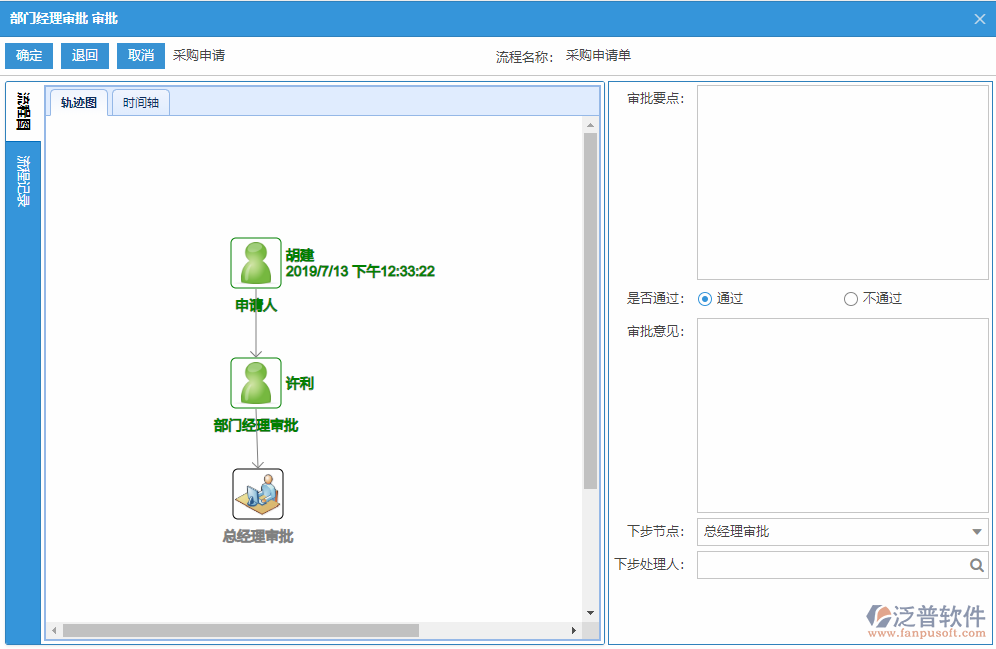This screenshot has height=649, width=996.
Task: Click the 退回 button
Action: [85, 55]
